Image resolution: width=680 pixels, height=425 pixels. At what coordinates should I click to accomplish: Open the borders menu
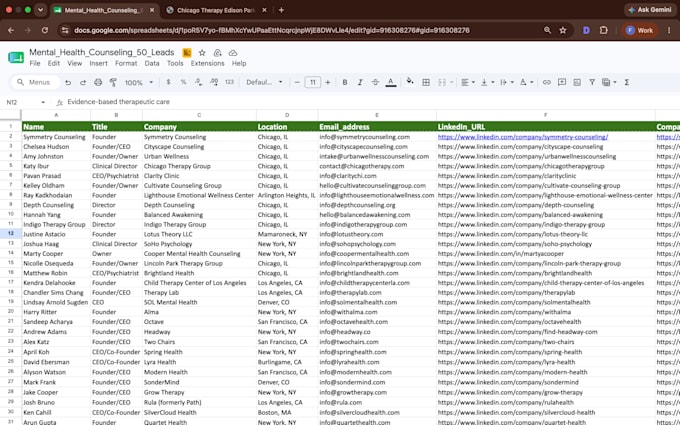click(426, 82)
